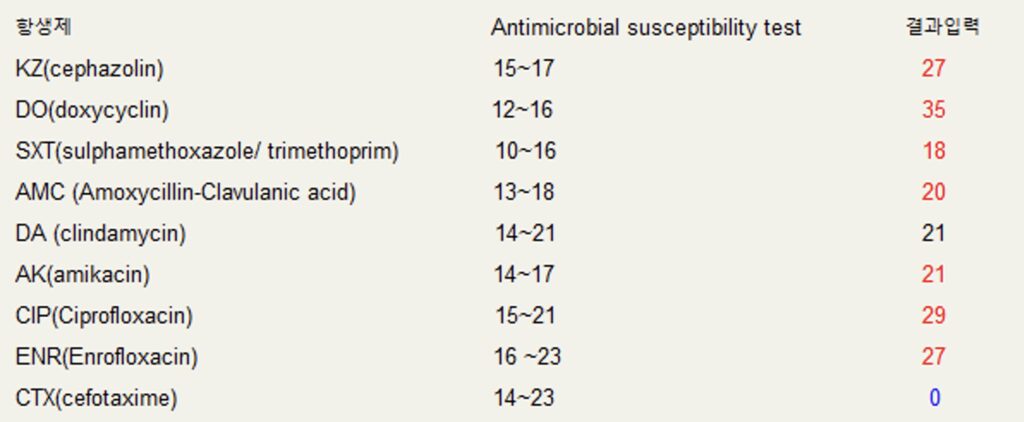Click the Antimicrobial susceptibility test header

646,28
